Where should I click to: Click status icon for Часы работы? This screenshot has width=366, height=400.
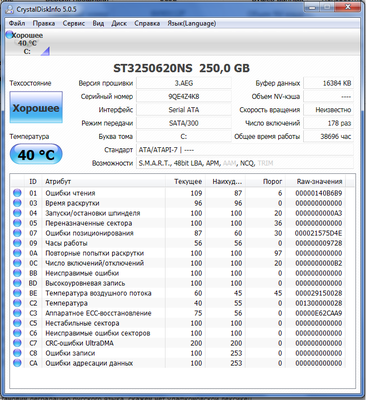coord(17,243)
